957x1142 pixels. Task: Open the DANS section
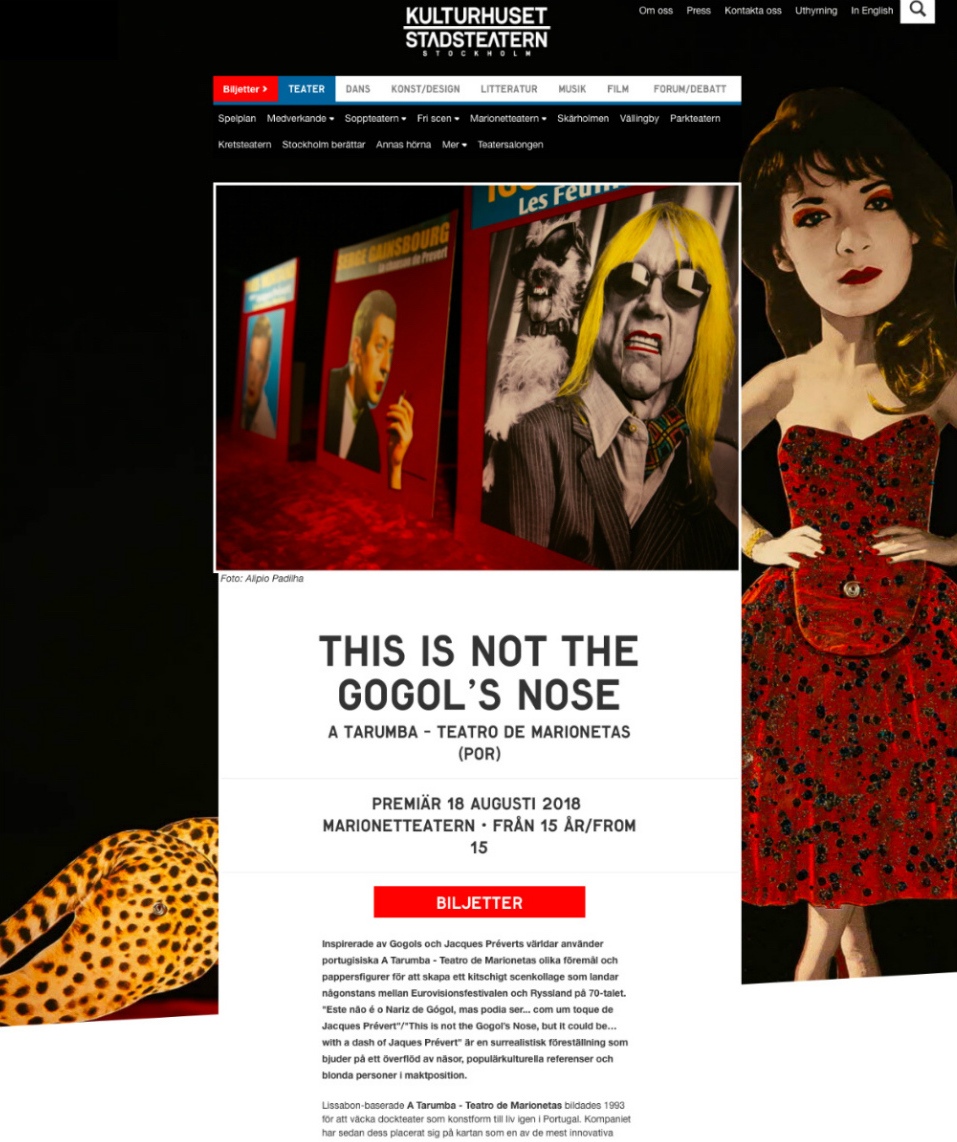click(x=358, y=89)
